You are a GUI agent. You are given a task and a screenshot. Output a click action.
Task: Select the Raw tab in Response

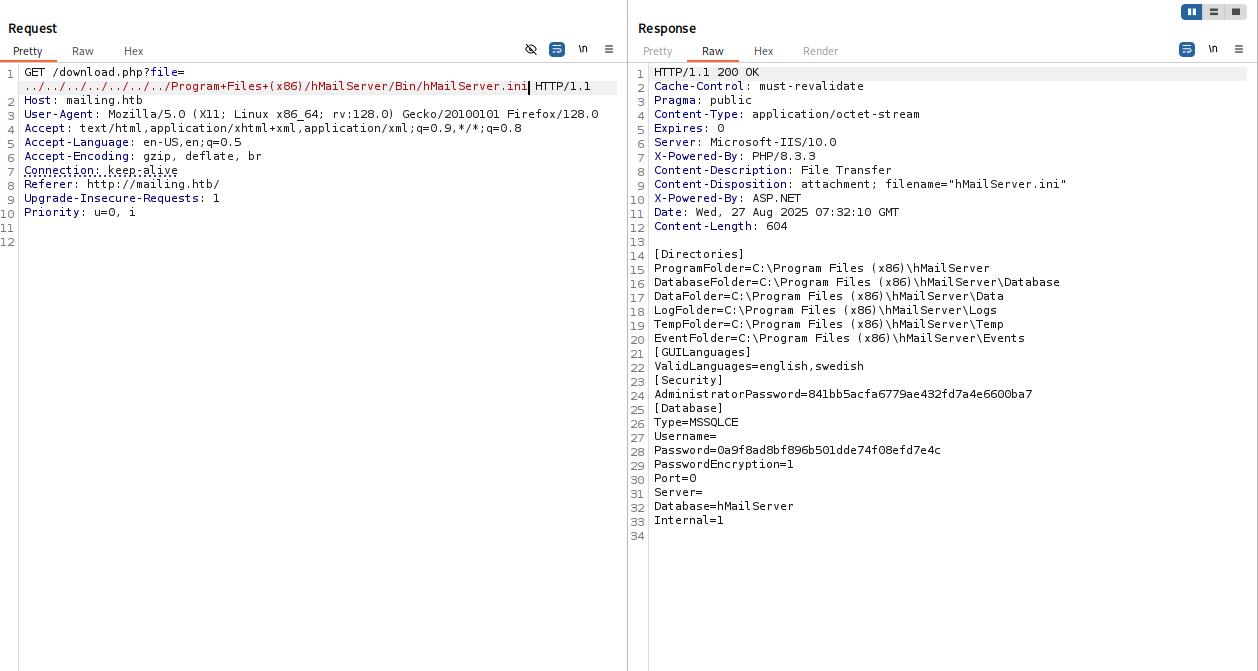tap(713, 51)
